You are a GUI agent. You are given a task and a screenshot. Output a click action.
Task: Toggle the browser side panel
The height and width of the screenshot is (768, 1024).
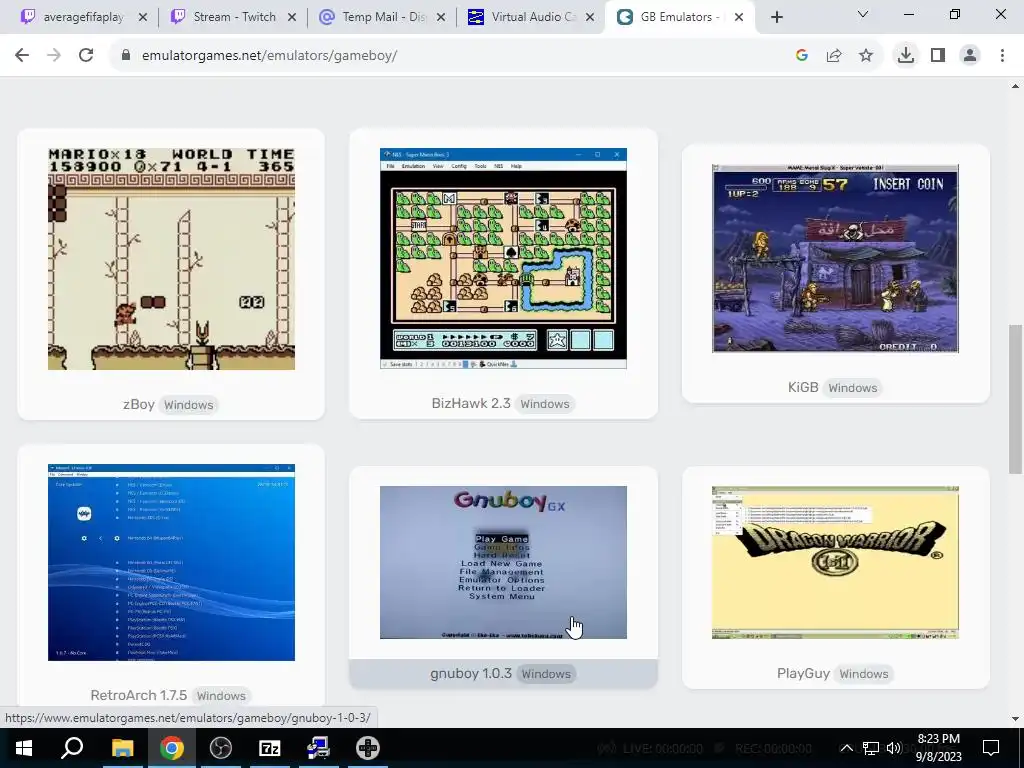[938, 56]
